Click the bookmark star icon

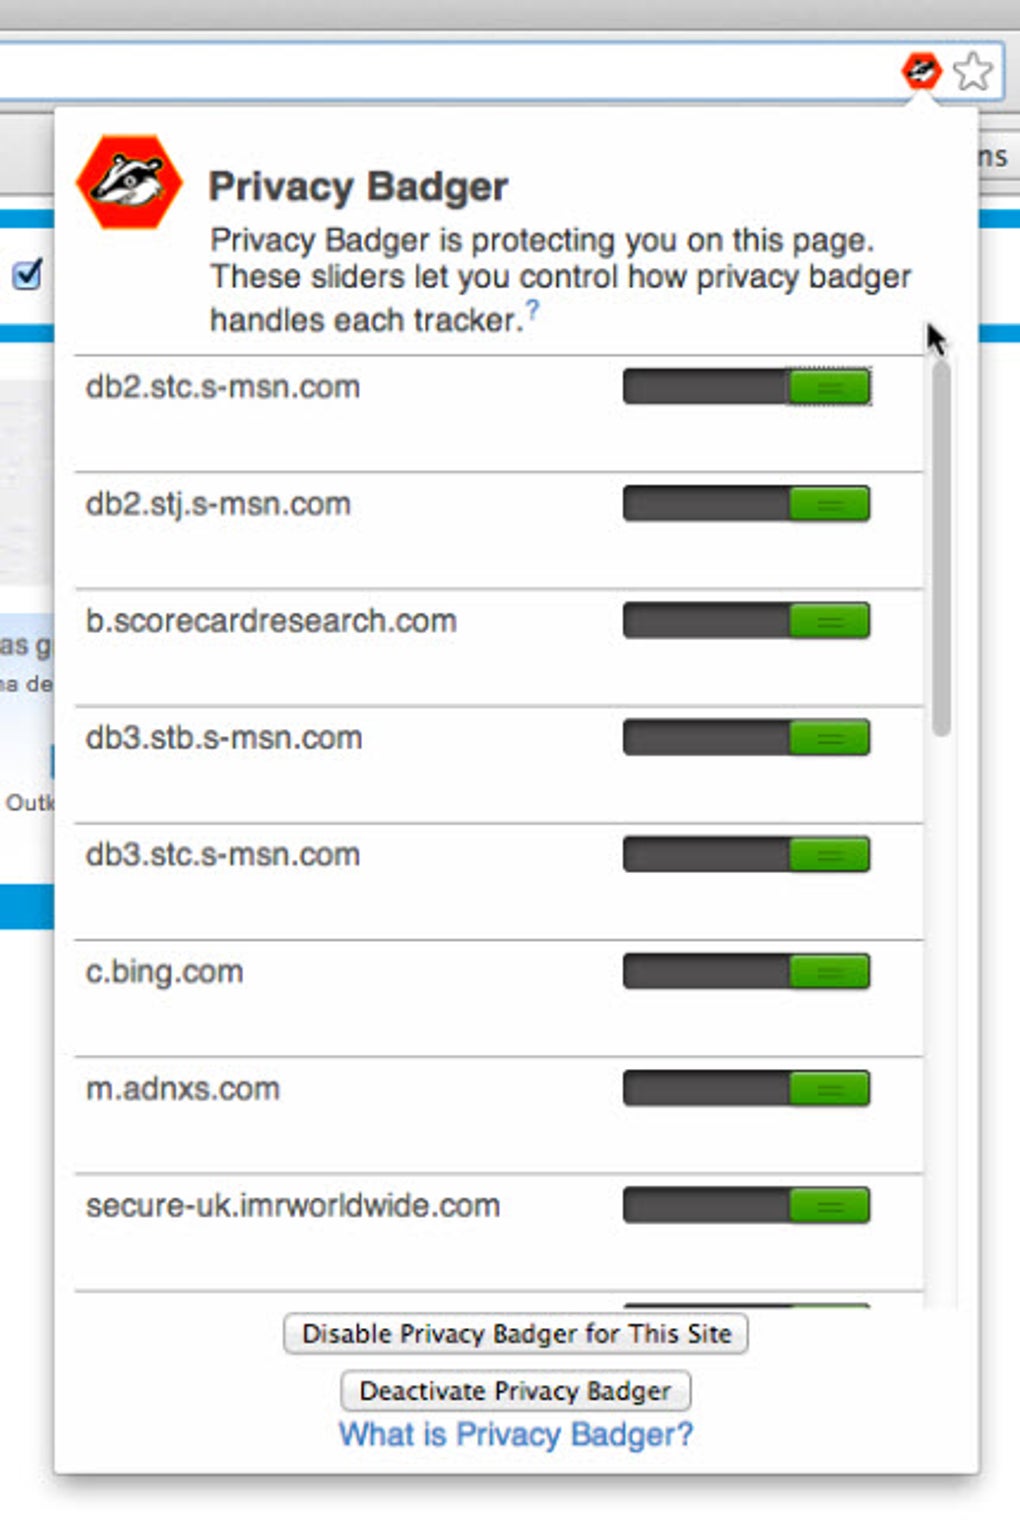(x=973, y=71)
